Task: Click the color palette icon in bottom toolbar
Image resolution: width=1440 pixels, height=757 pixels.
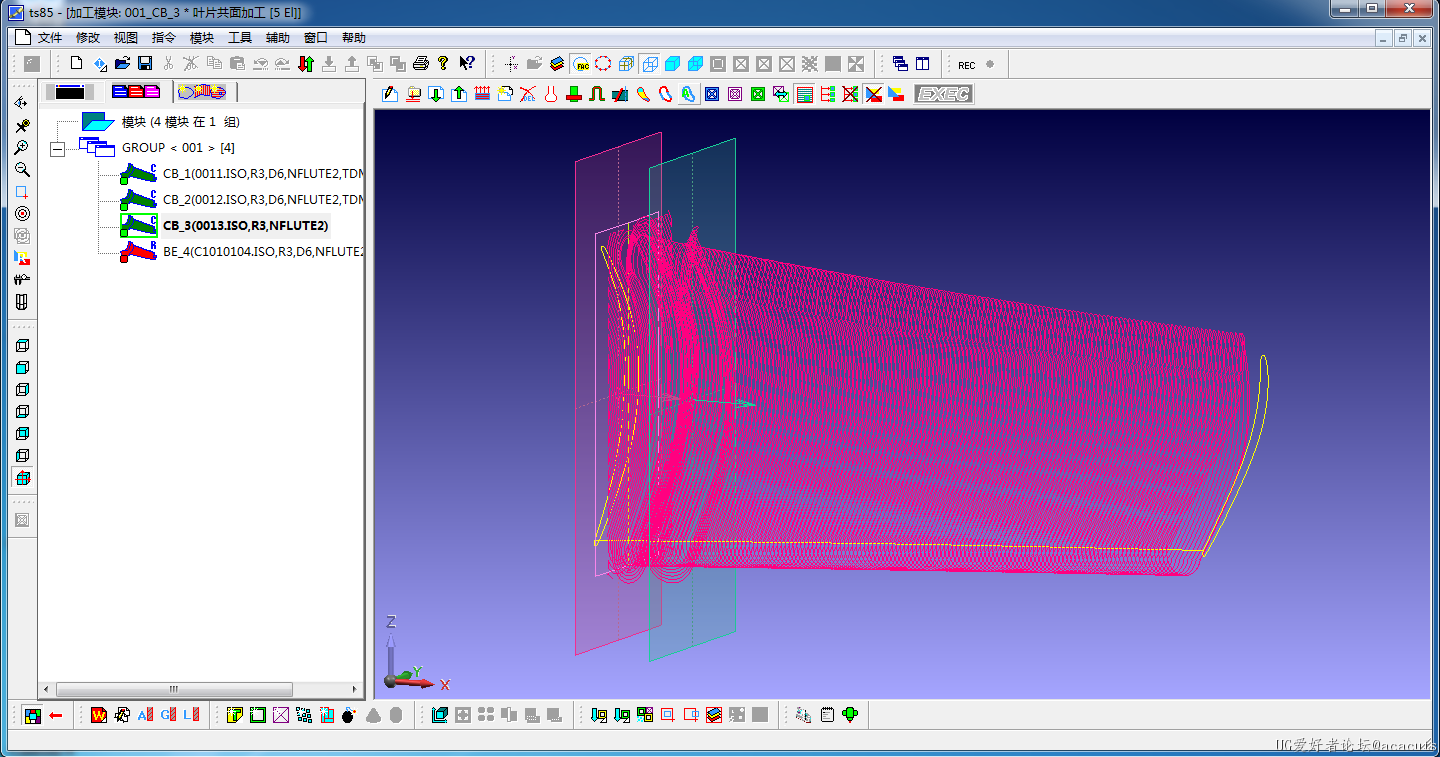Action: click(33, 715)
